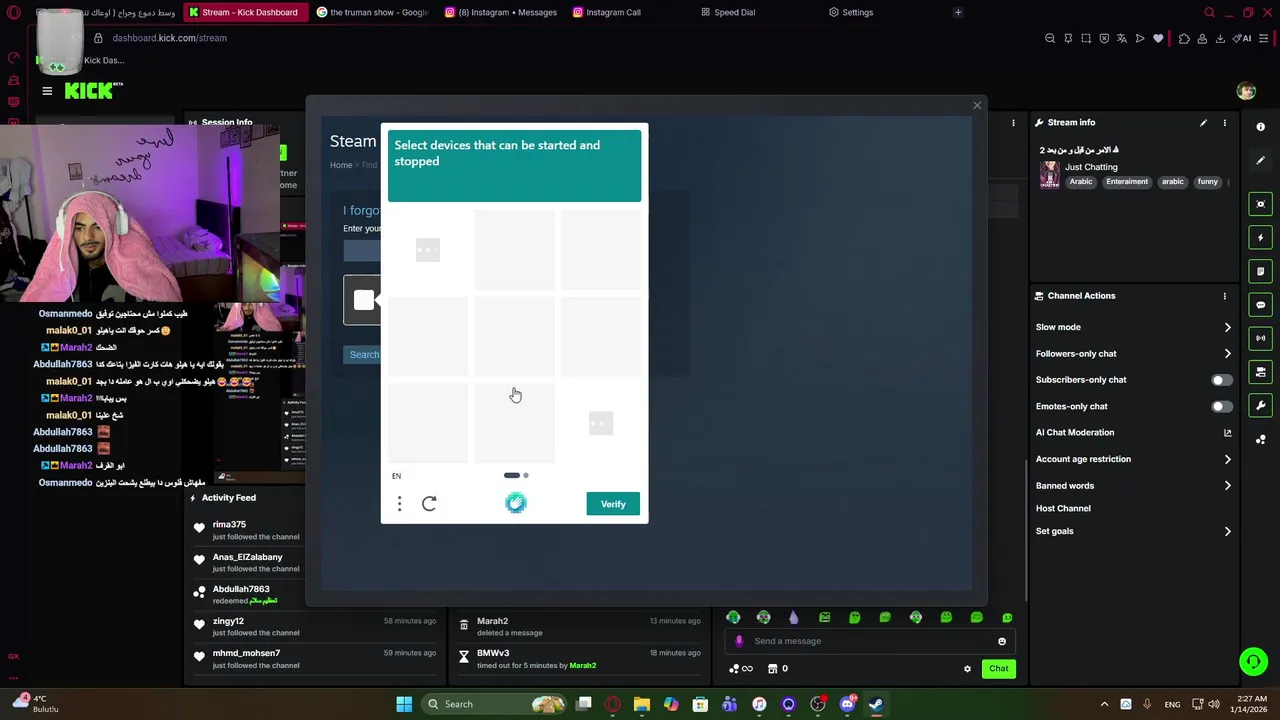Open captcha options three-dot menu
The image size is (1280, 720).
[399, 504]
